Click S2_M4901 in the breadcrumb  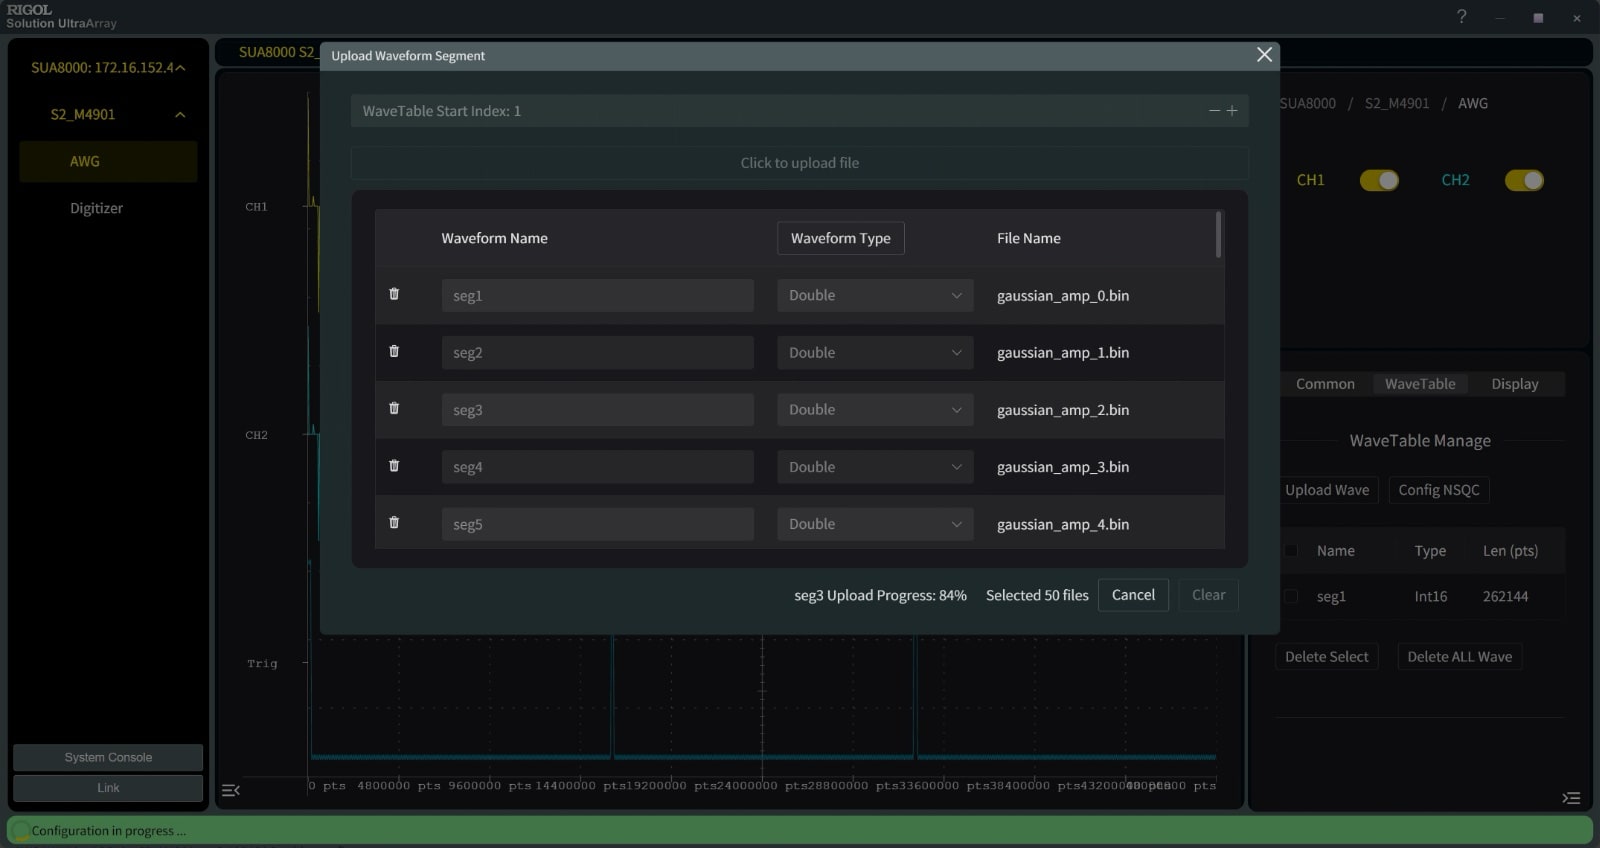pos(1397,103)
